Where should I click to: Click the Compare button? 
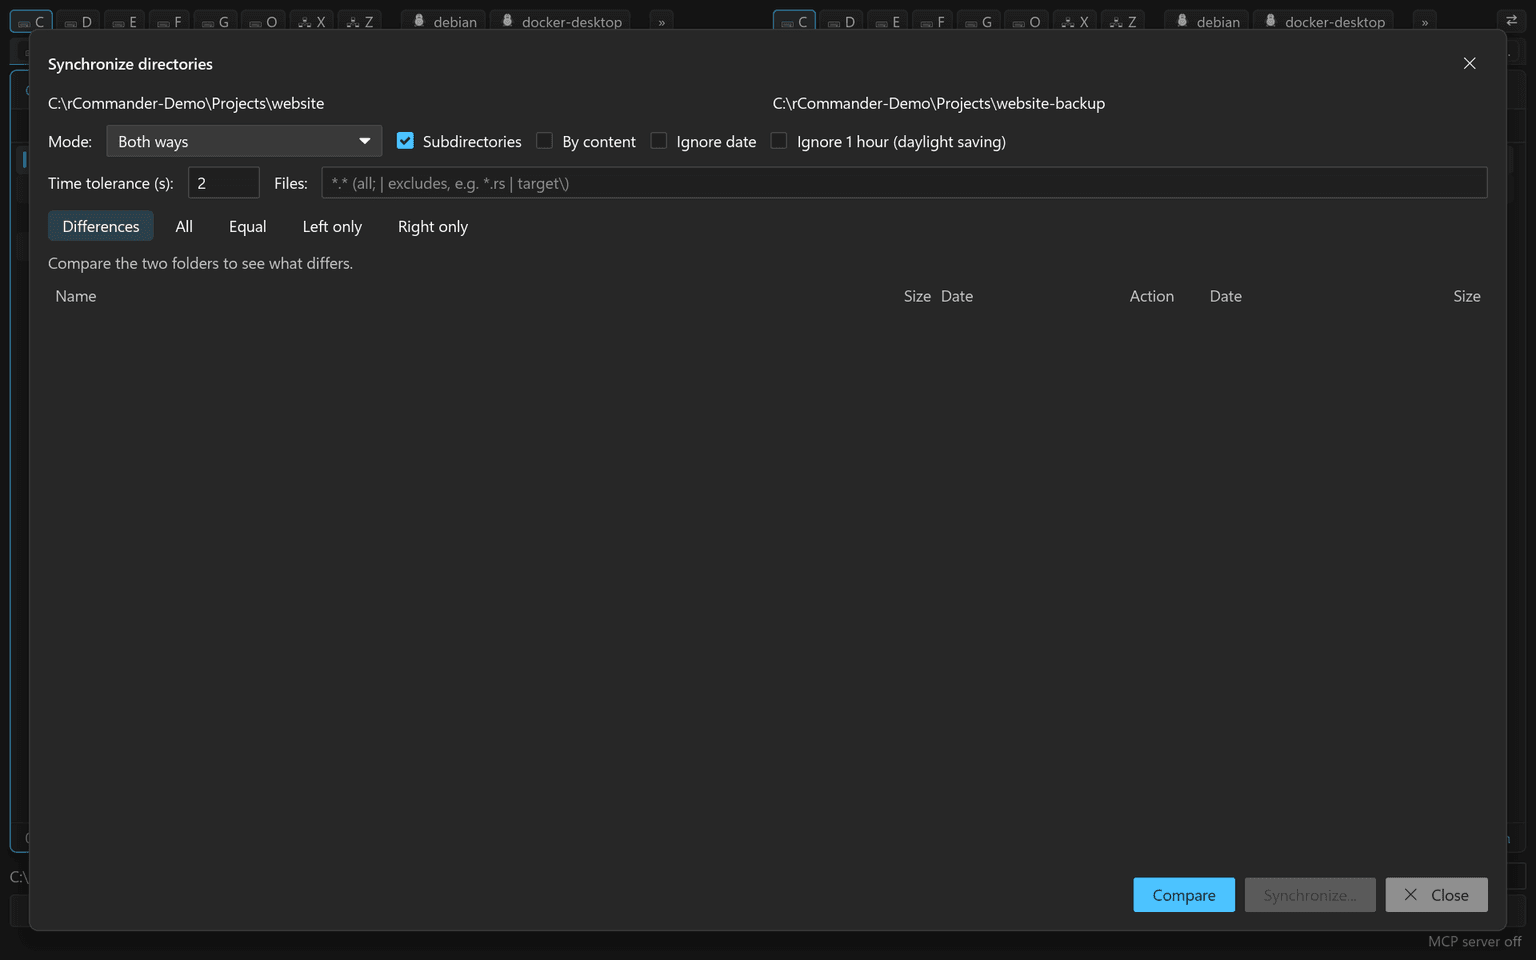(1184, 895)
